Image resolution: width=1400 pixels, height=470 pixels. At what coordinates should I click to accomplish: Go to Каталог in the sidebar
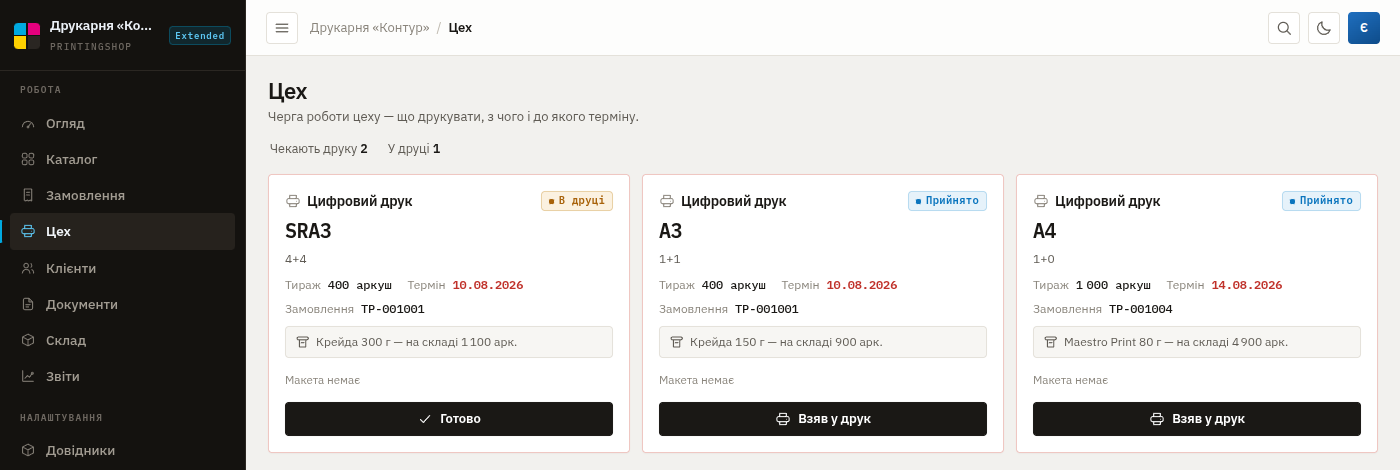coord(122,159)
